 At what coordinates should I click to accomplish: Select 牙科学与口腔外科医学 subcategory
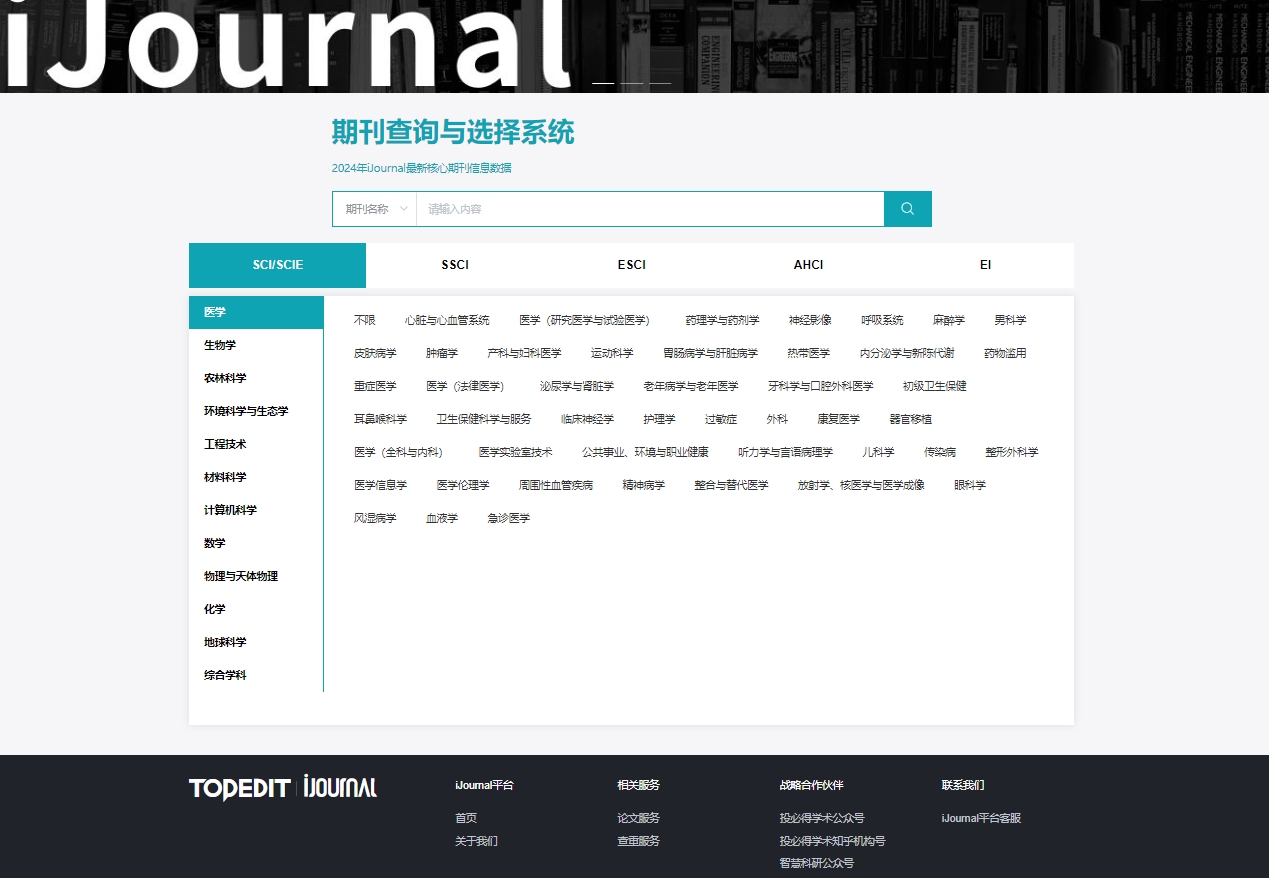click(x=820, y=386)
